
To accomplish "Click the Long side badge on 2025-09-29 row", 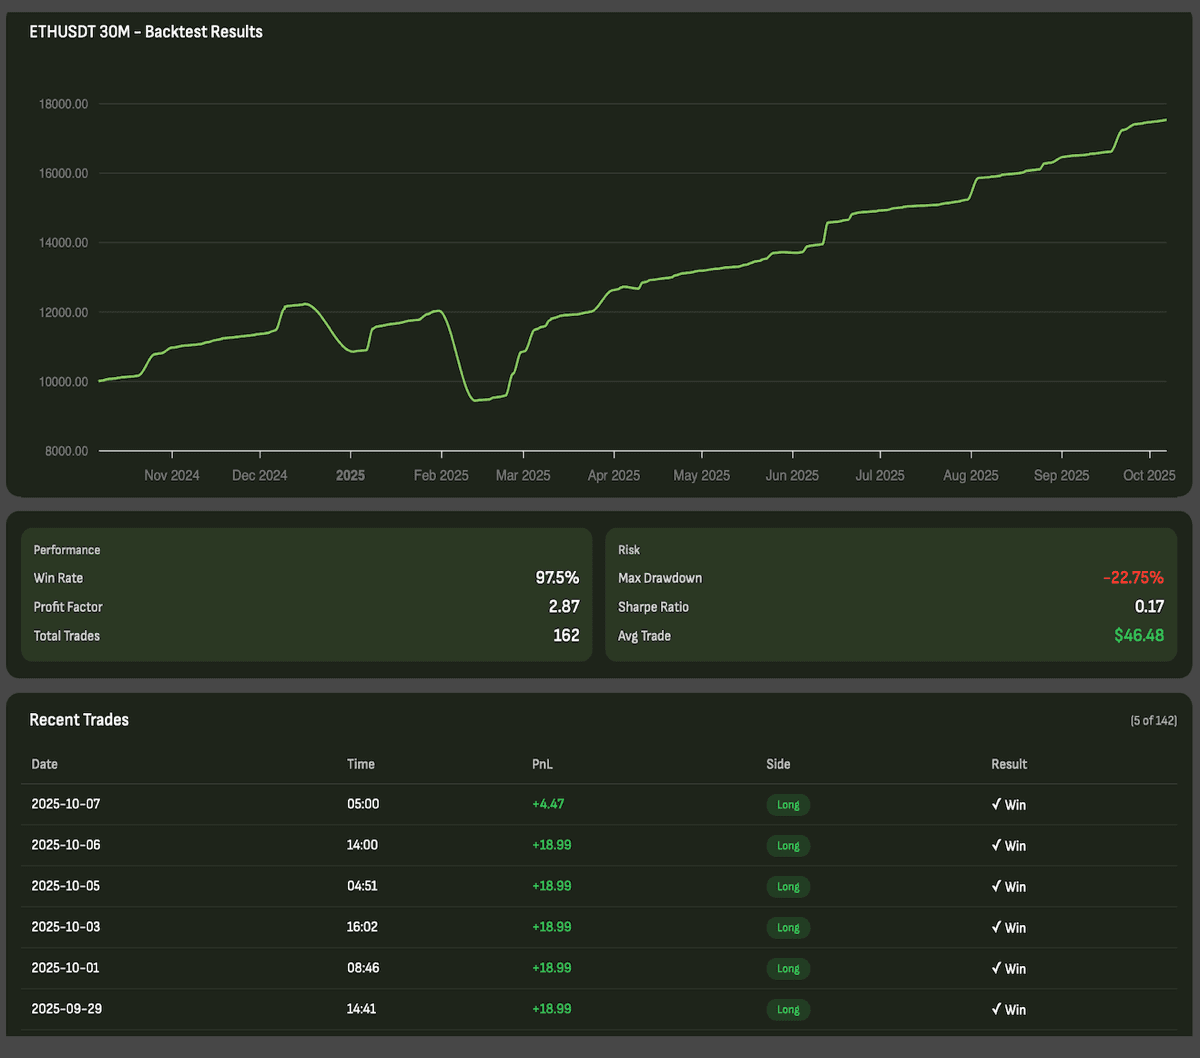I will (x=788, y=1009).
